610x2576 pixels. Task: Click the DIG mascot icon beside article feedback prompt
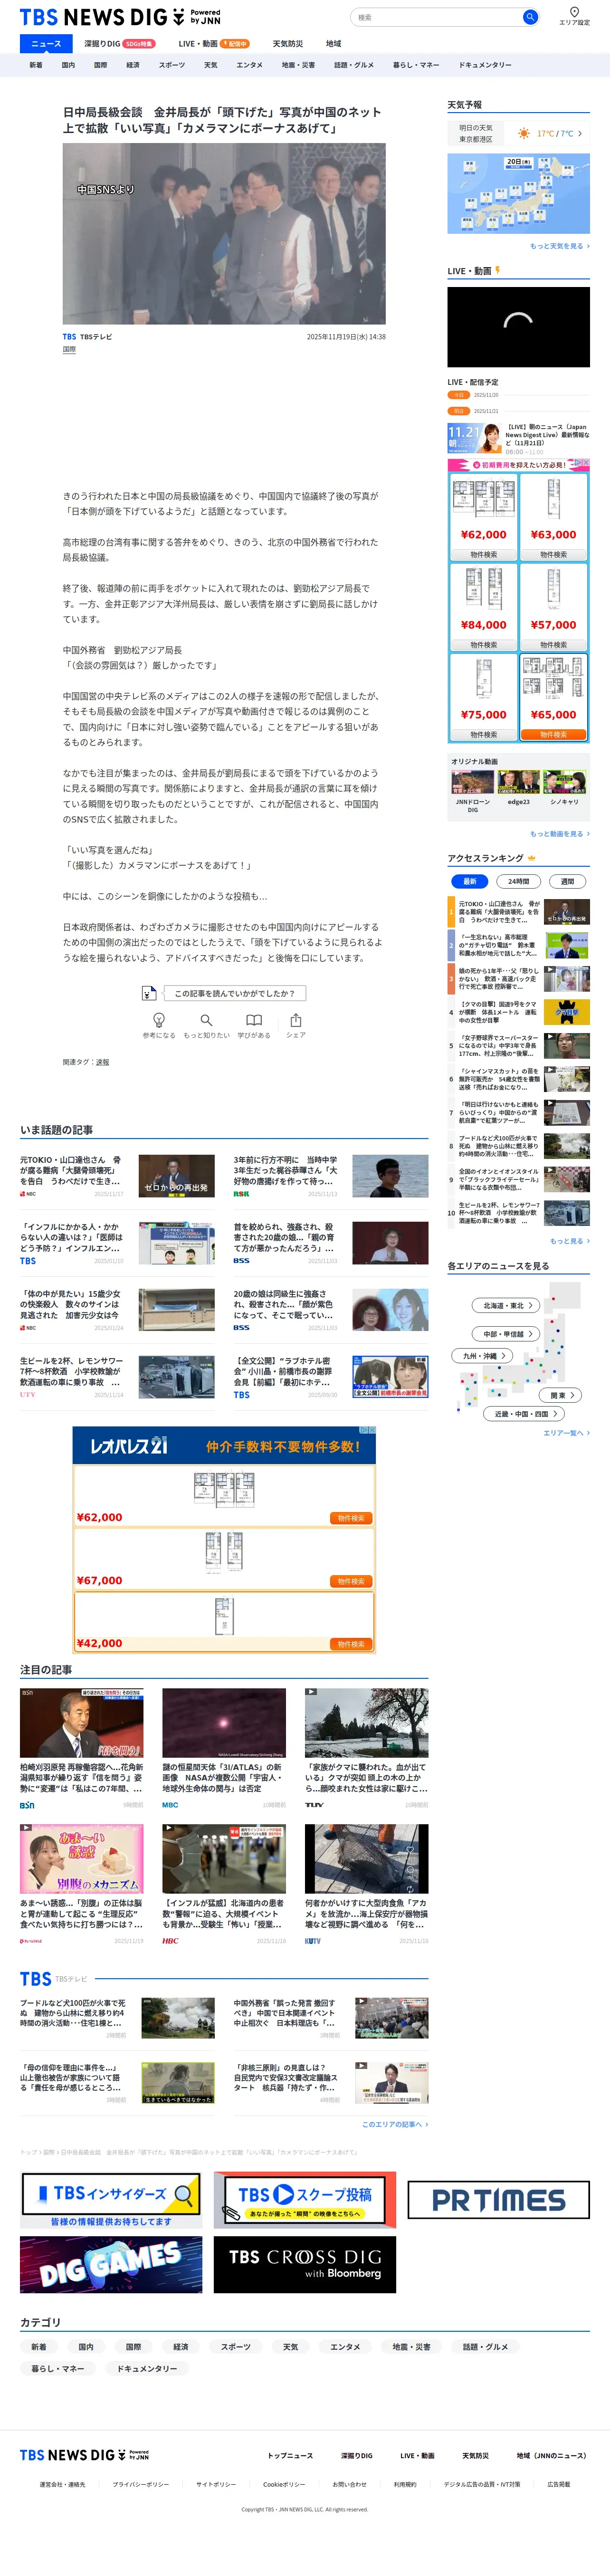click(x=149, y=993)
